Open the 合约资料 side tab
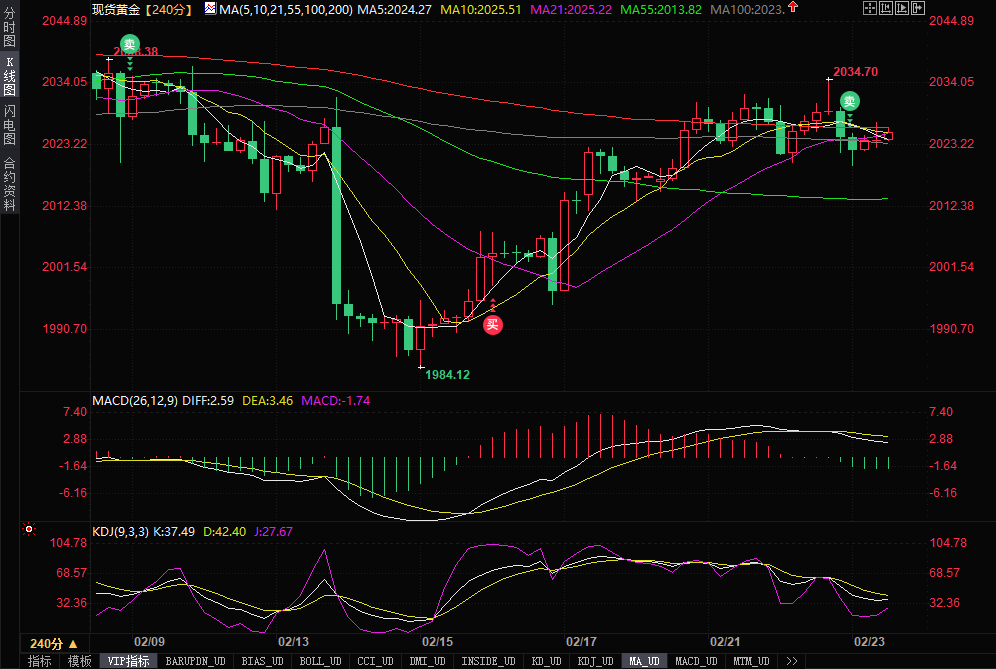996x669 pixels. (x=10, y=185)
